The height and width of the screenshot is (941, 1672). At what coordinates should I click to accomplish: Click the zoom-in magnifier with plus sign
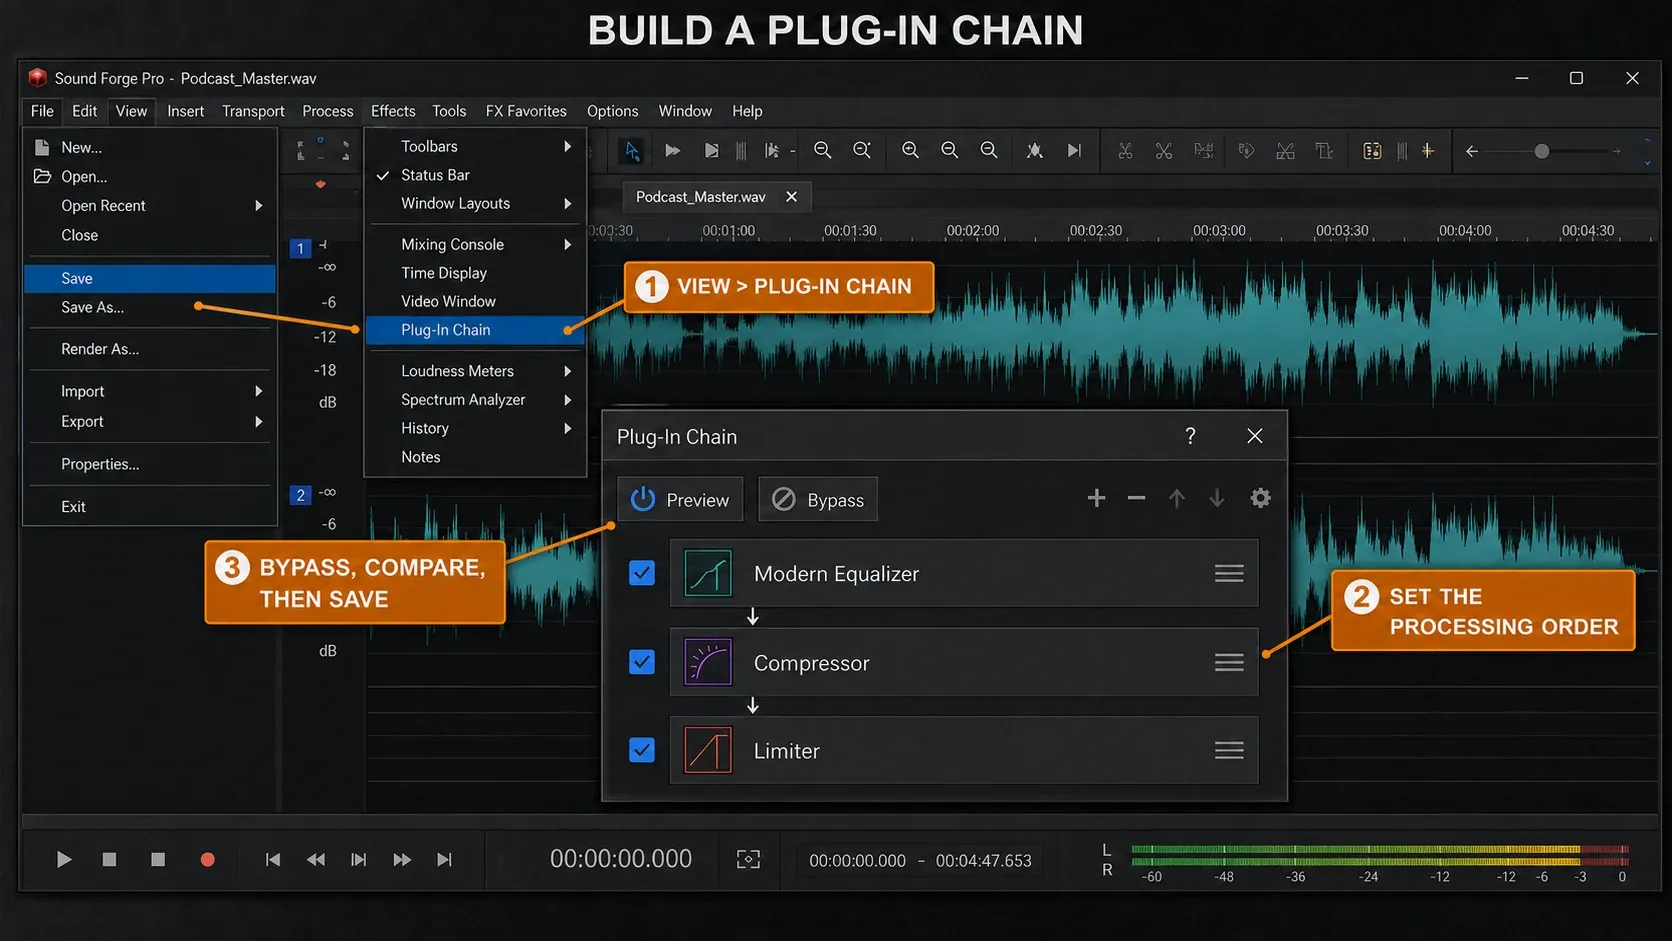pos(910,150)
